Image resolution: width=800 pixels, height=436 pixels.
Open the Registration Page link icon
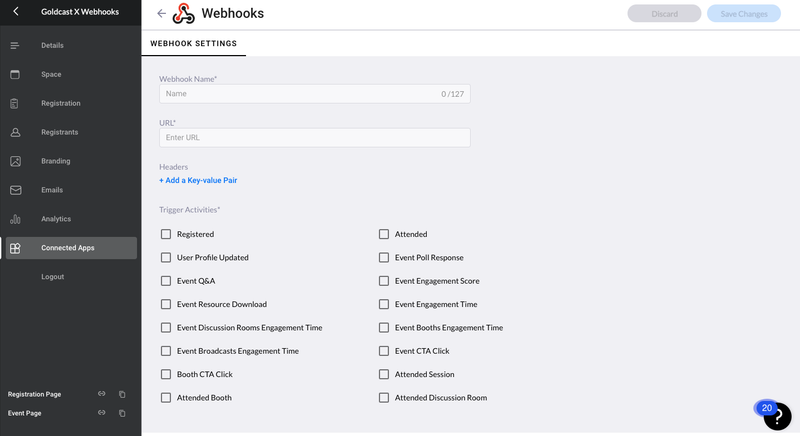point(101,394)
